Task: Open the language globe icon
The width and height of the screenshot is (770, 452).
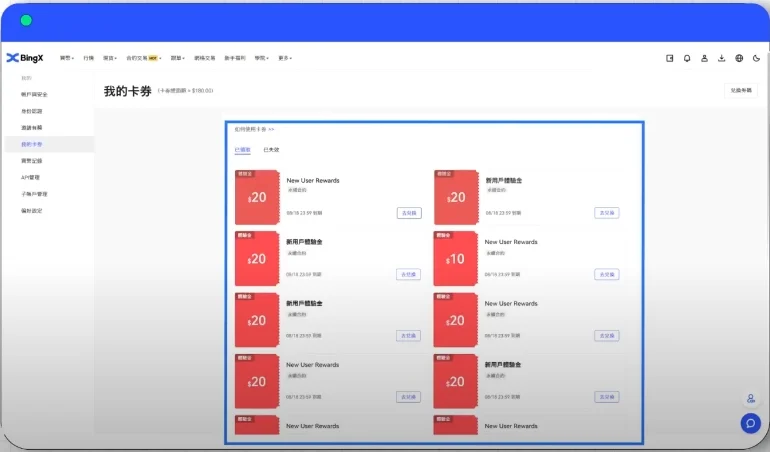Action: 739,58
